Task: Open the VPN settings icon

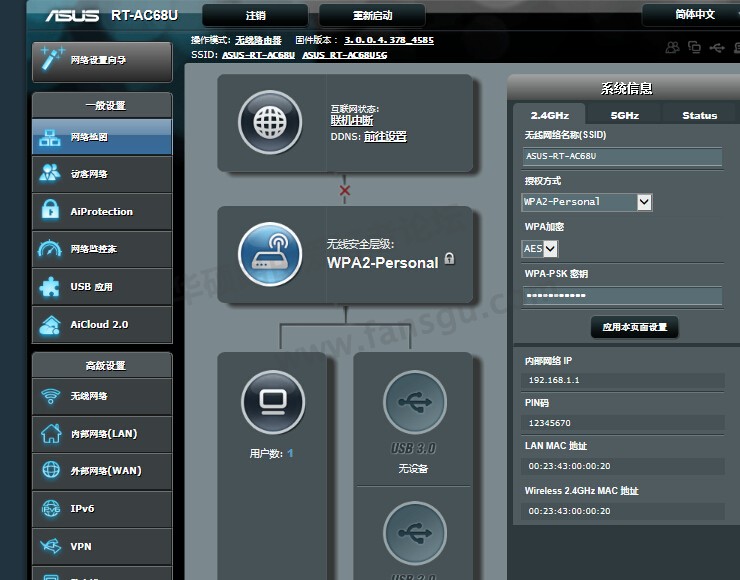Action: 50,546
